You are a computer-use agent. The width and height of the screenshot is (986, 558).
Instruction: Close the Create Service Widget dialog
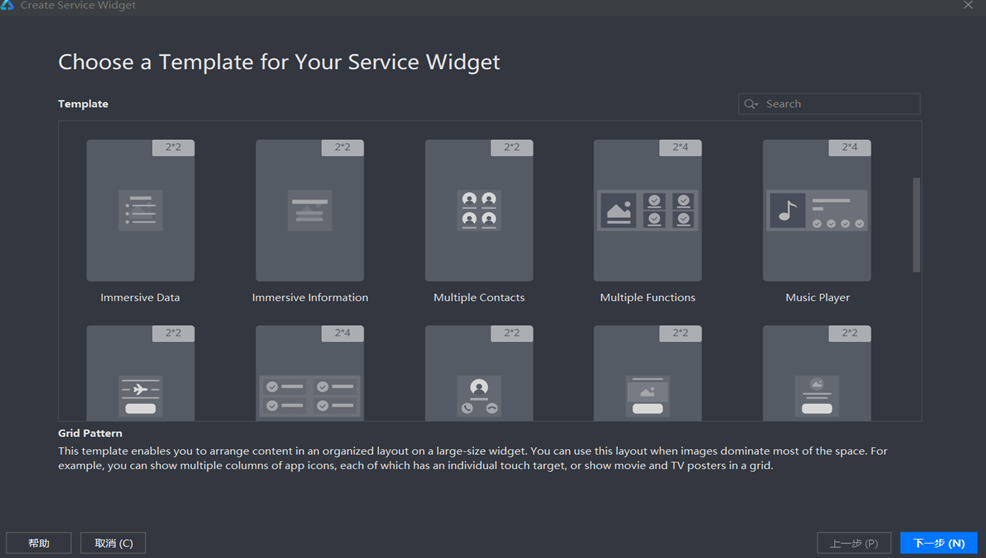(968, 6)
